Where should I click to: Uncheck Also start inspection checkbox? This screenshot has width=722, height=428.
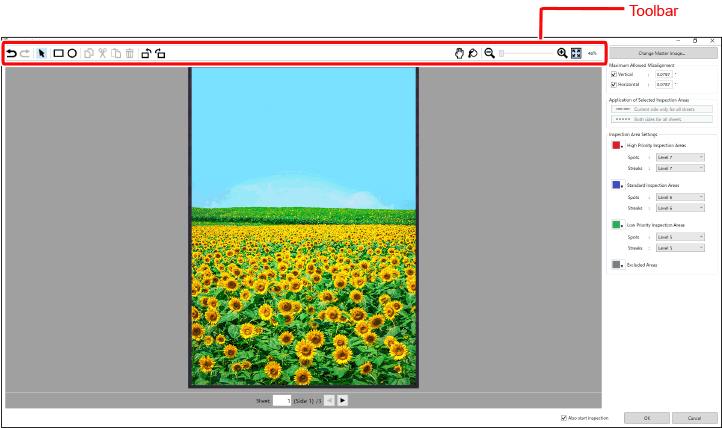pyautogui.click(x=564, y=417)
